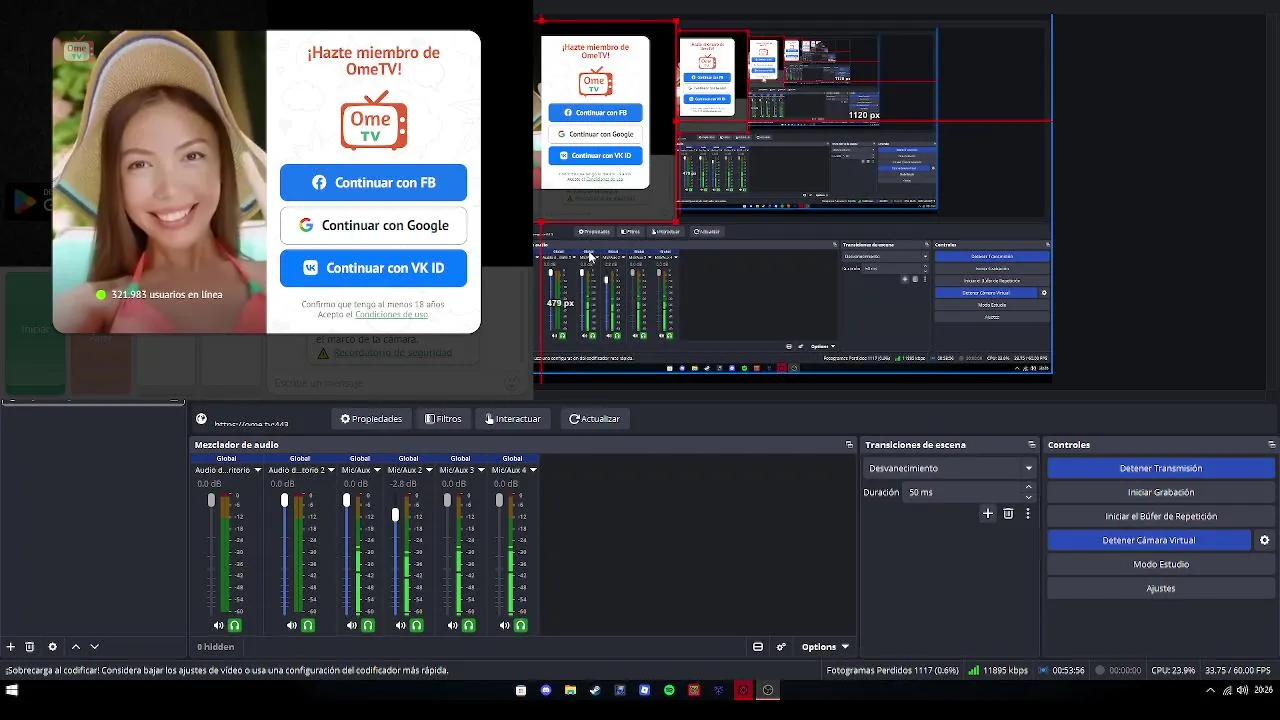Open Desvanecimiento transition dropdown

point(950,468)
